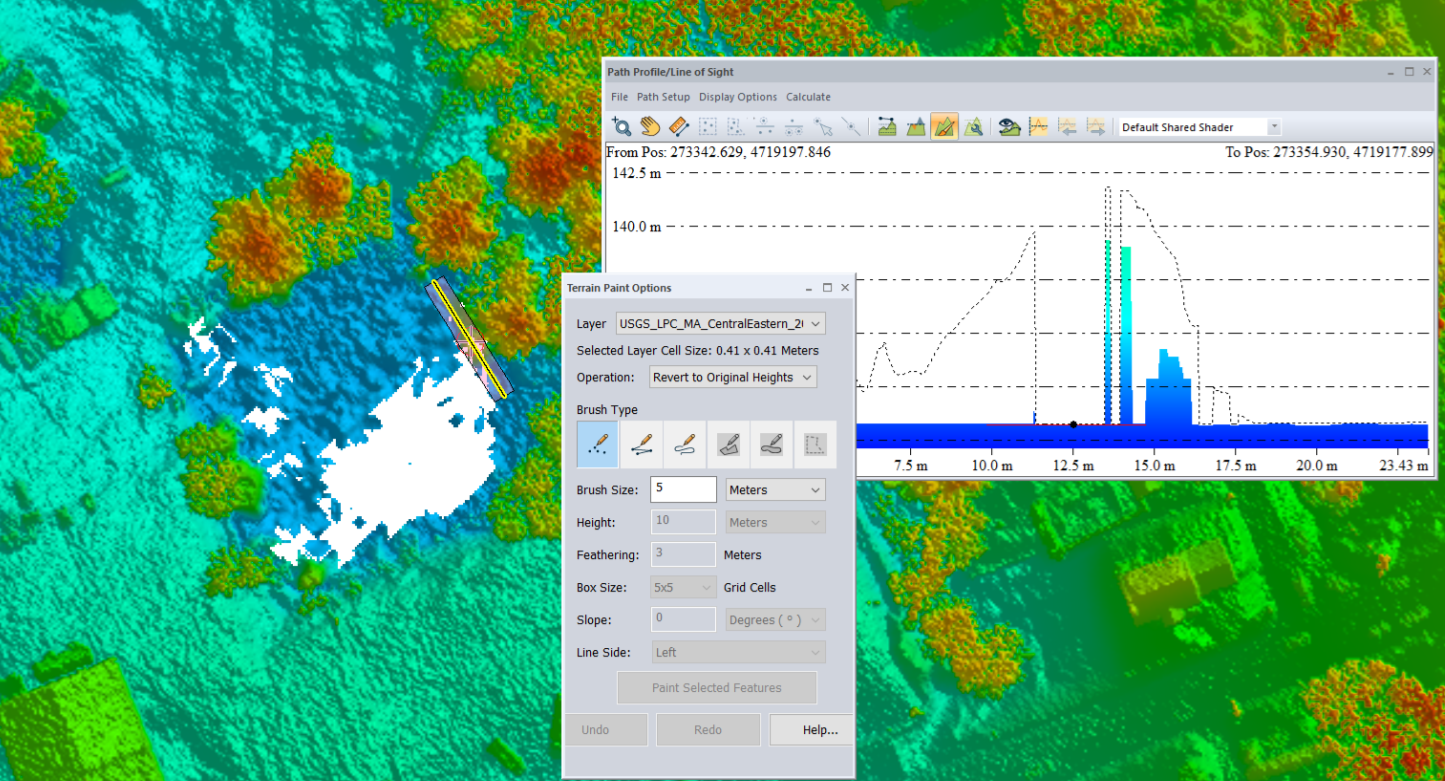Click the profile icon with terrain peak marker
The height and width of the screenshot is (781, 1445).
[x=915, y=127]
